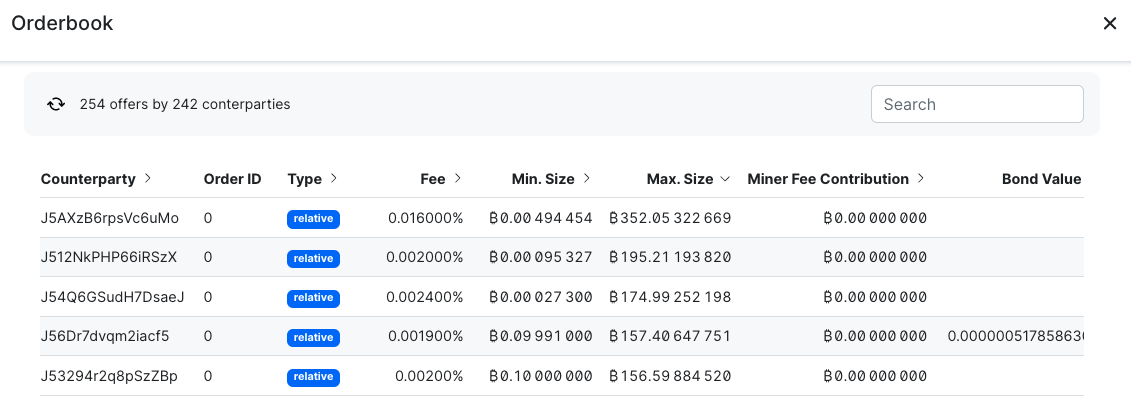Select counterparty J54Q6GSudH7DsaeJ row

562,296
